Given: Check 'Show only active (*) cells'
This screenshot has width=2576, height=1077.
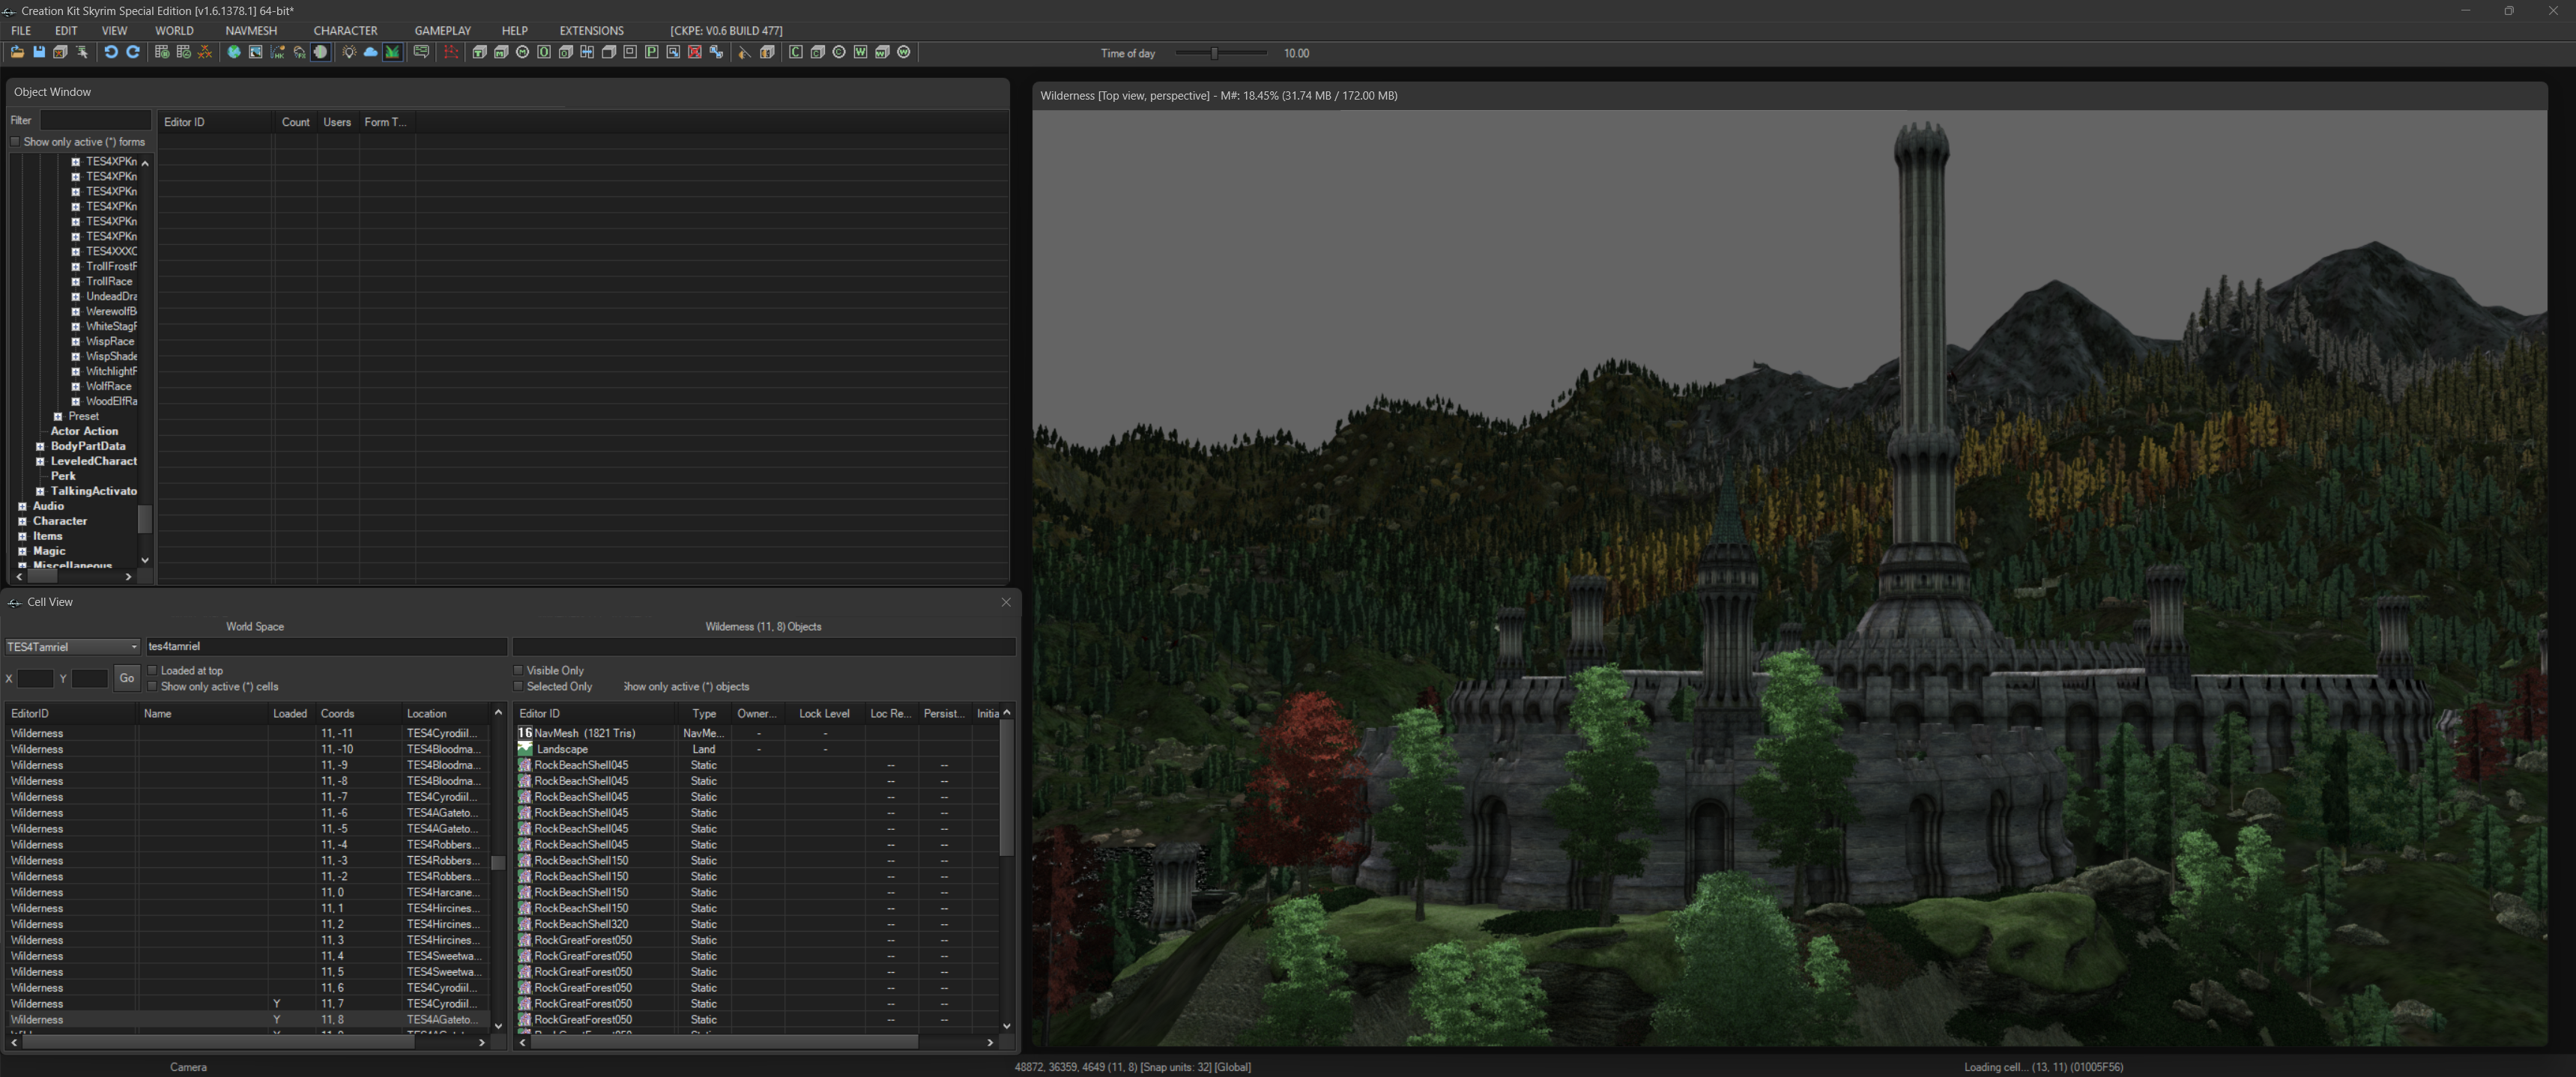Looking at the screenshot, I should point(153,686).
